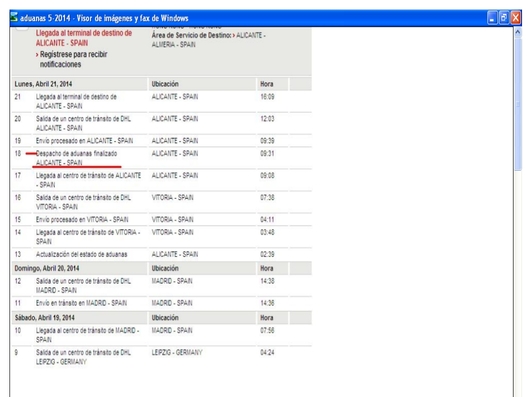Click the time value 14:36
Screen dimensions: 529x397
pyautogui.click(x=267, y=303)
